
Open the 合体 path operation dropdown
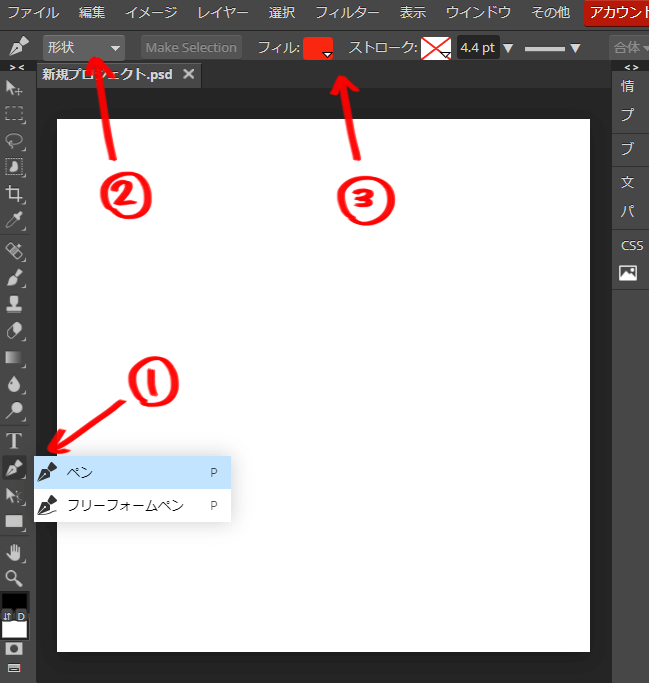pyautogui.click(x=630, y=47)
